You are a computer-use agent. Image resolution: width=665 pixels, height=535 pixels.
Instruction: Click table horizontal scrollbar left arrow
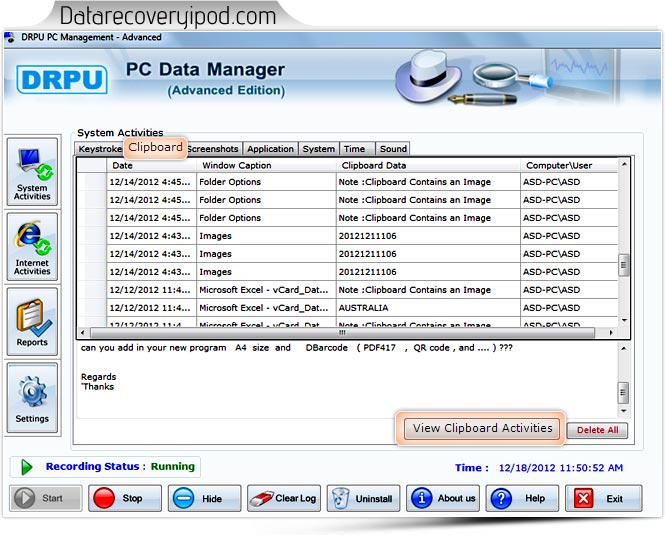point(83,333)
